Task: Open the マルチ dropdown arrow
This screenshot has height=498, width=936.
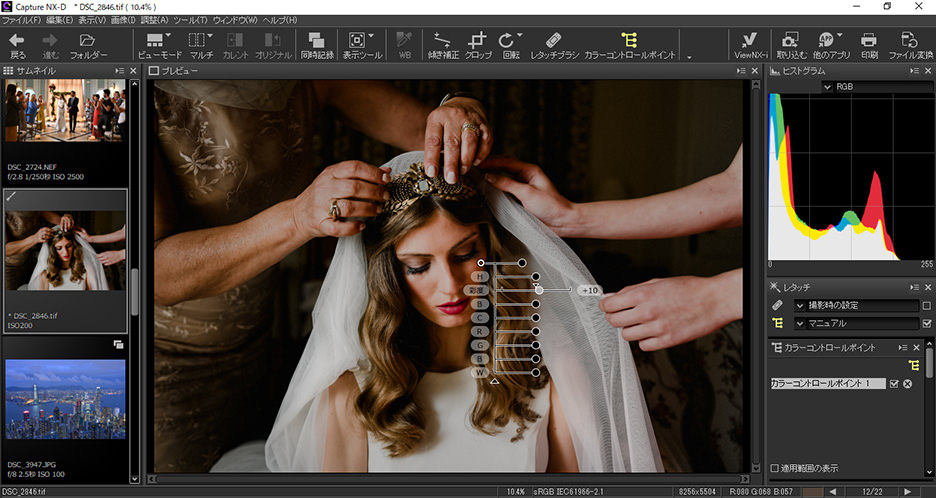Action: (210, 36)
